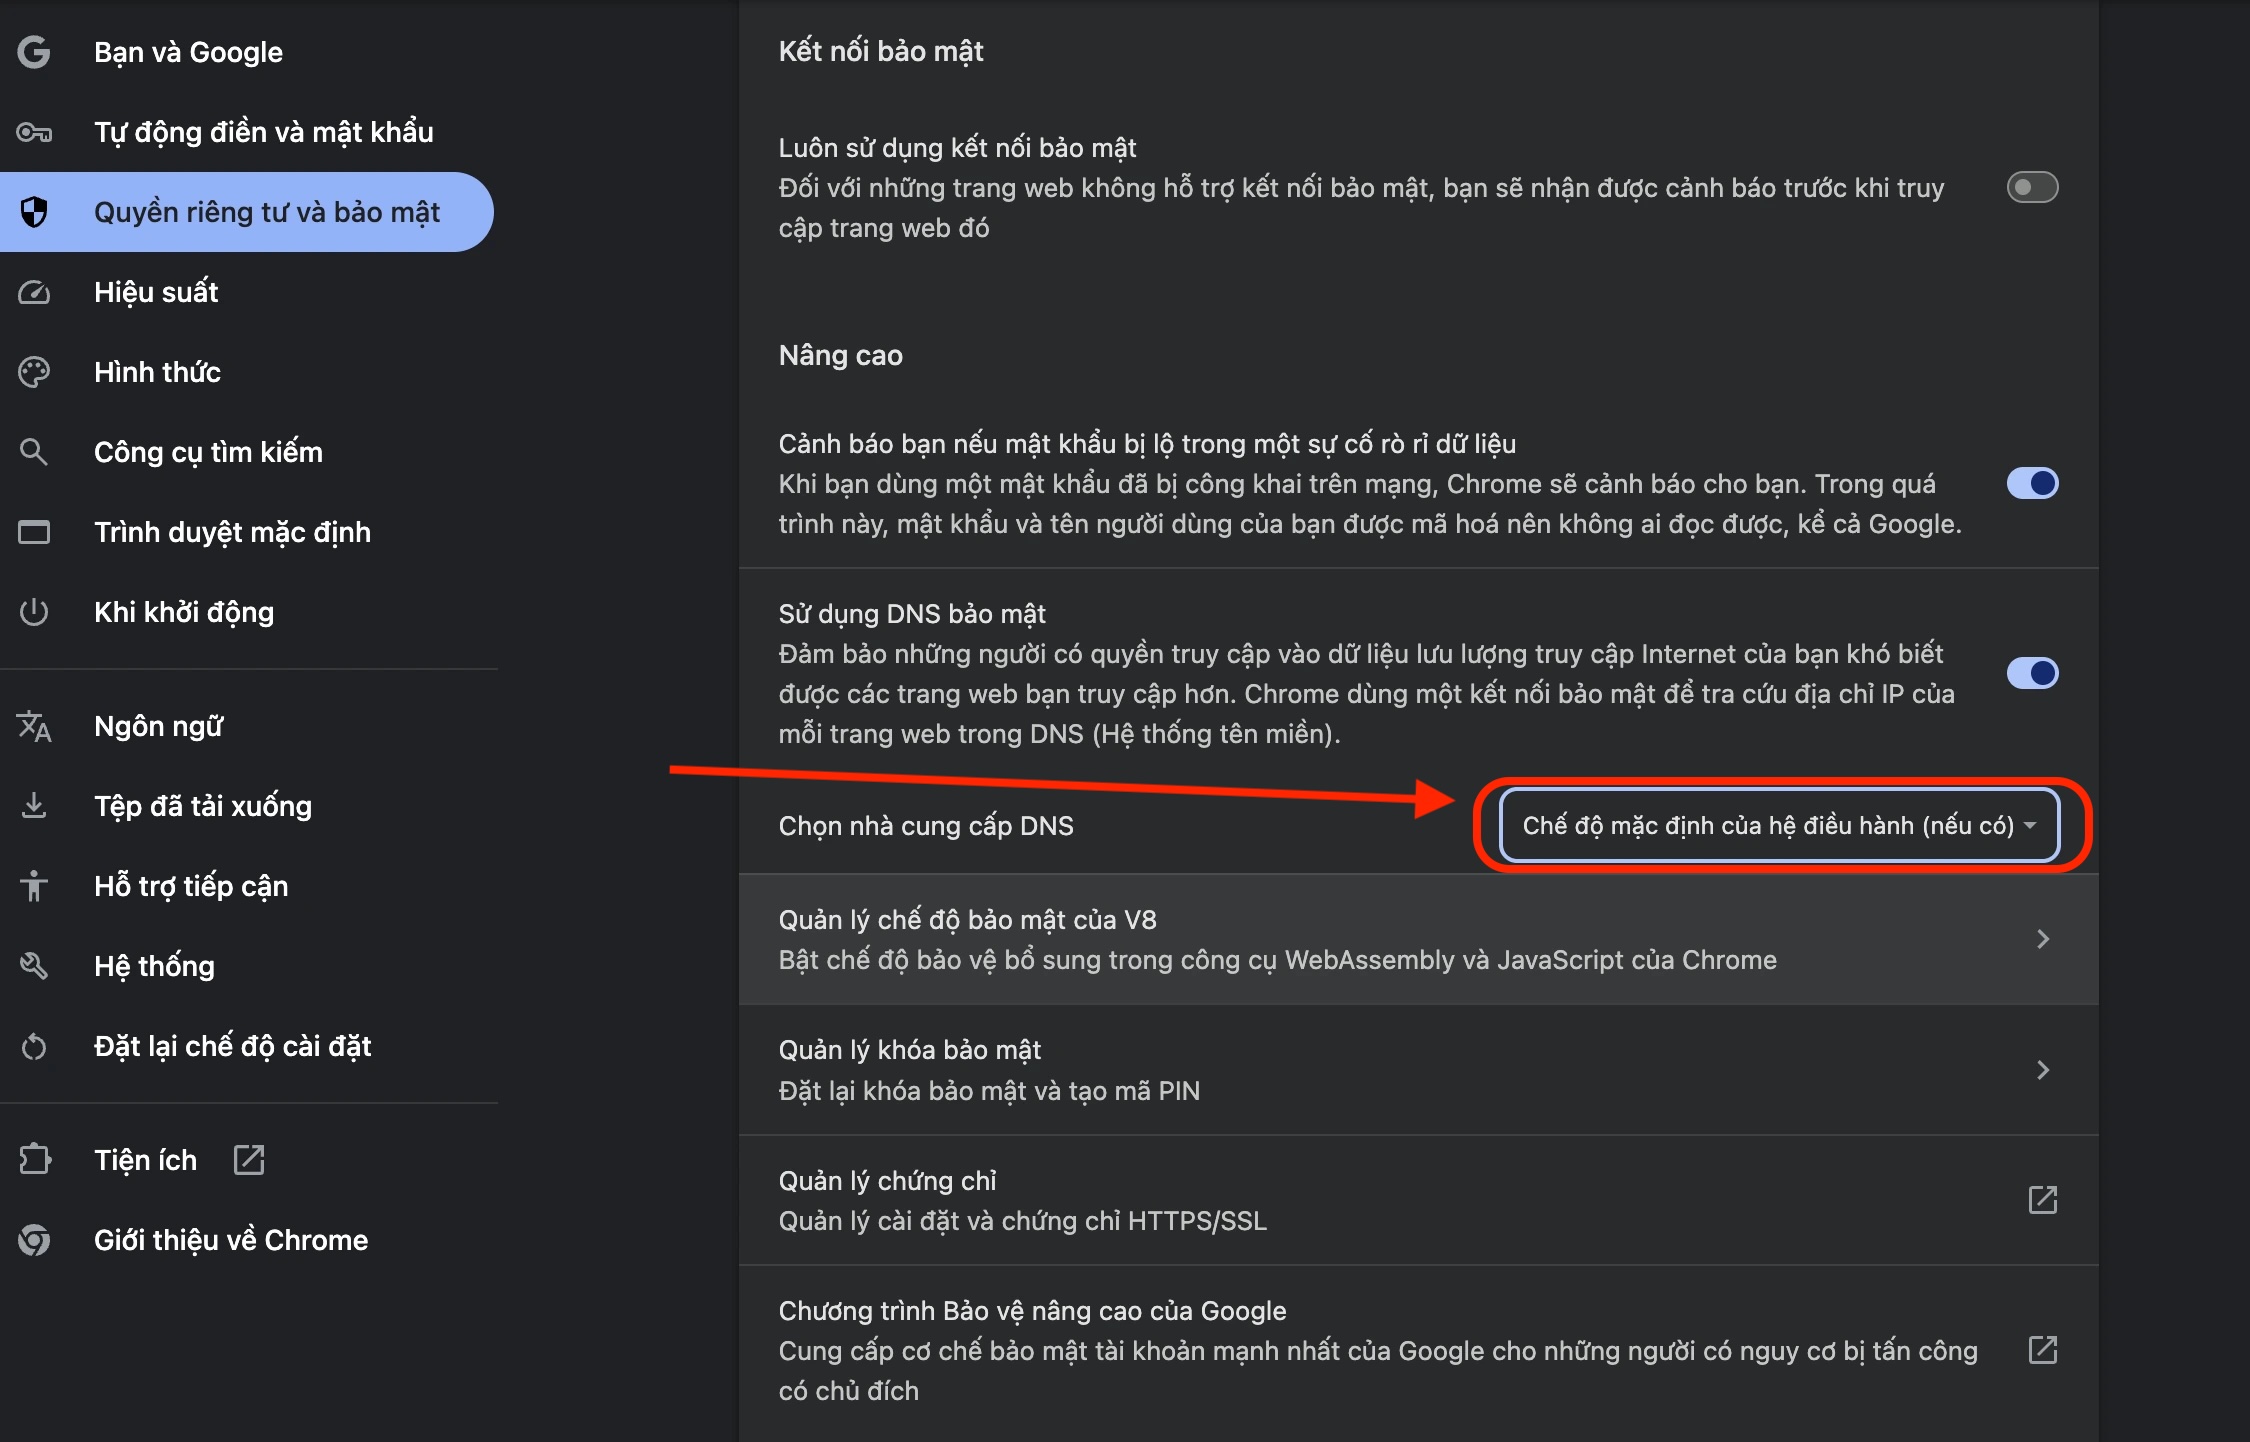Click the speedometer icon beside Hiệu suất
This screenshot has width=2250, height=1442.
(34, 292)
